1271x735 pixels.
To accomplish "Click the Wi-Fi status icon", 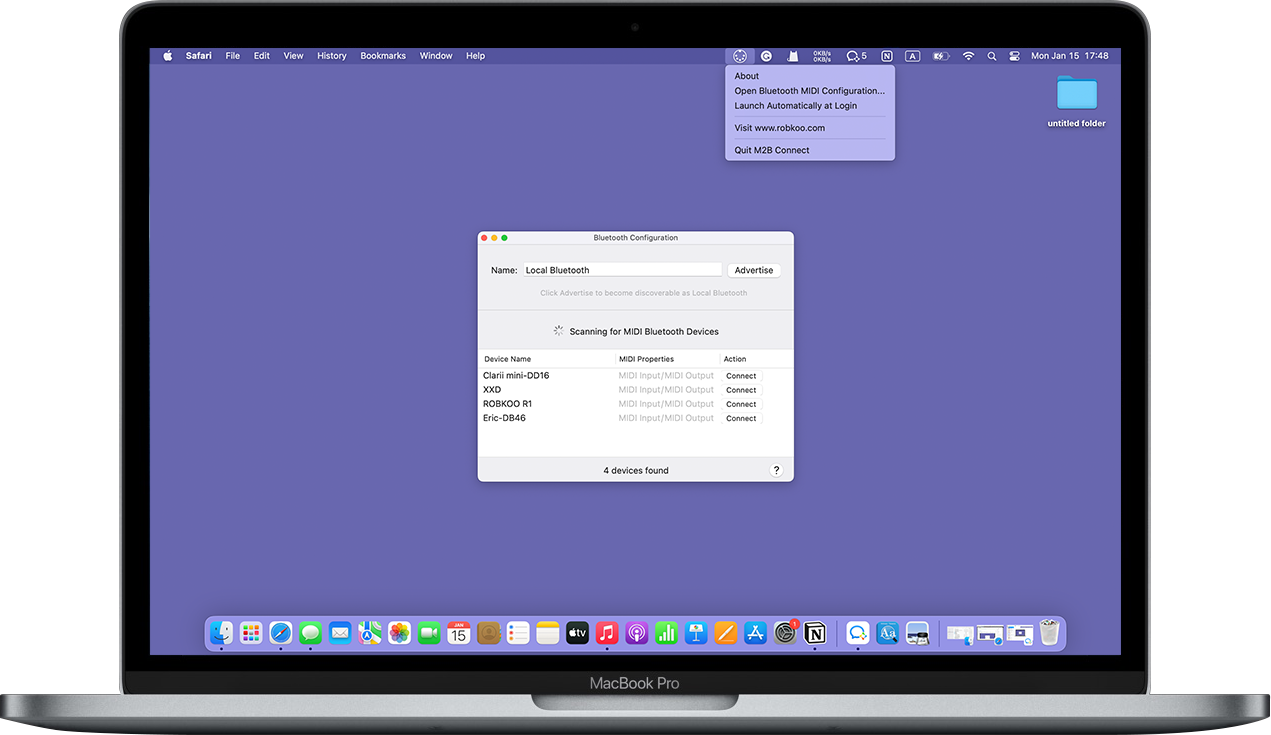I will pos(968,56).
